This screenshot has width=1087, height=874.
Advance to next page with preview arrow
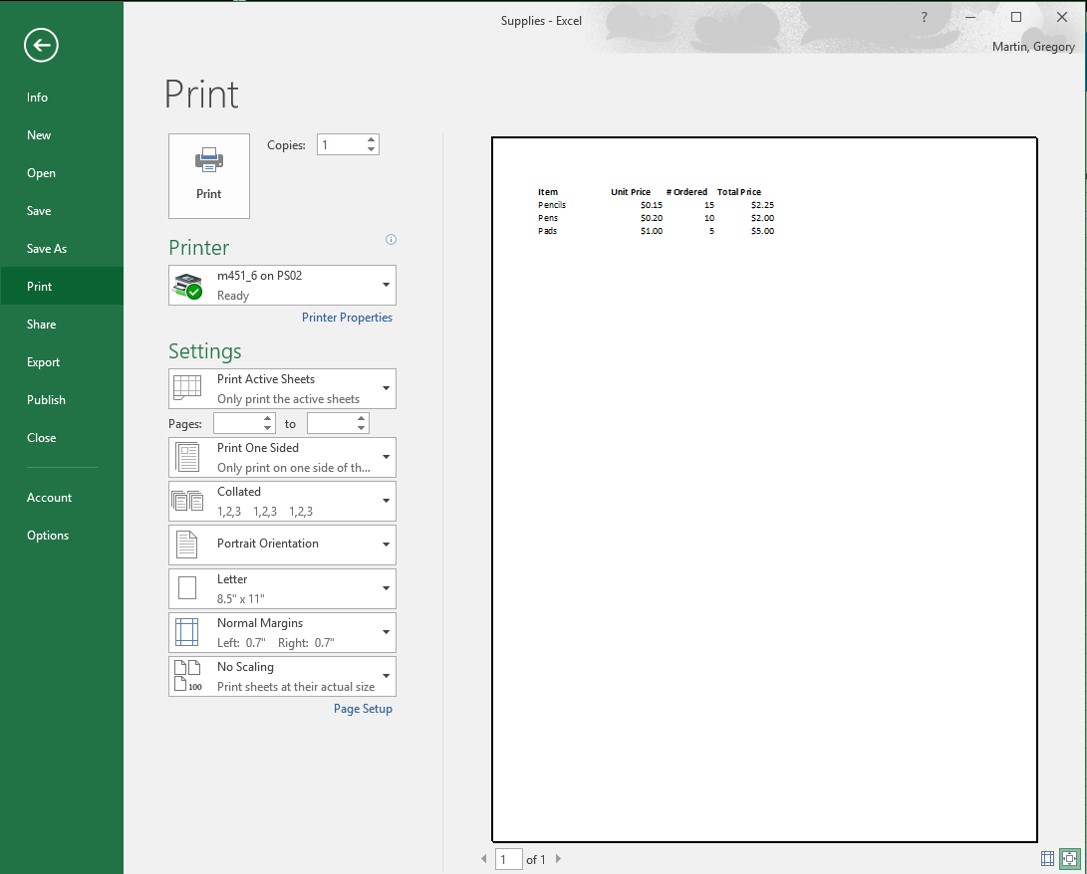[559, 858]
